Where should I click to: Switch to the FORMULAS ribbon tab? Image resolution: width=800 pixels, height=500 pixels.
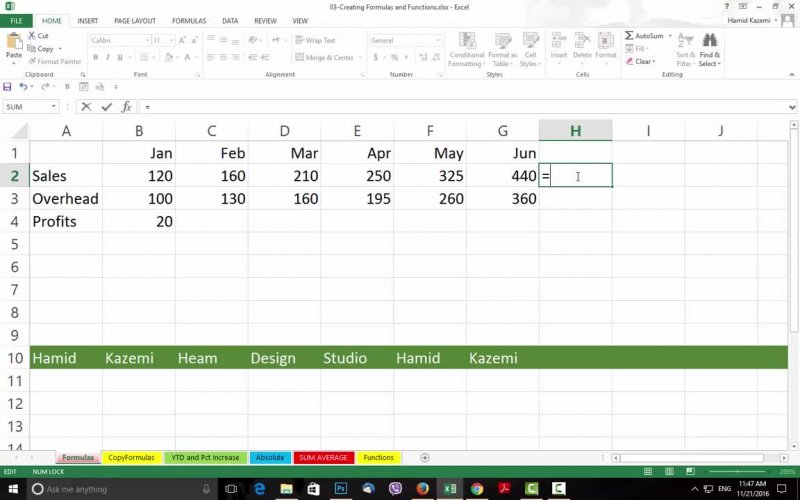click(x=189, y=20)
